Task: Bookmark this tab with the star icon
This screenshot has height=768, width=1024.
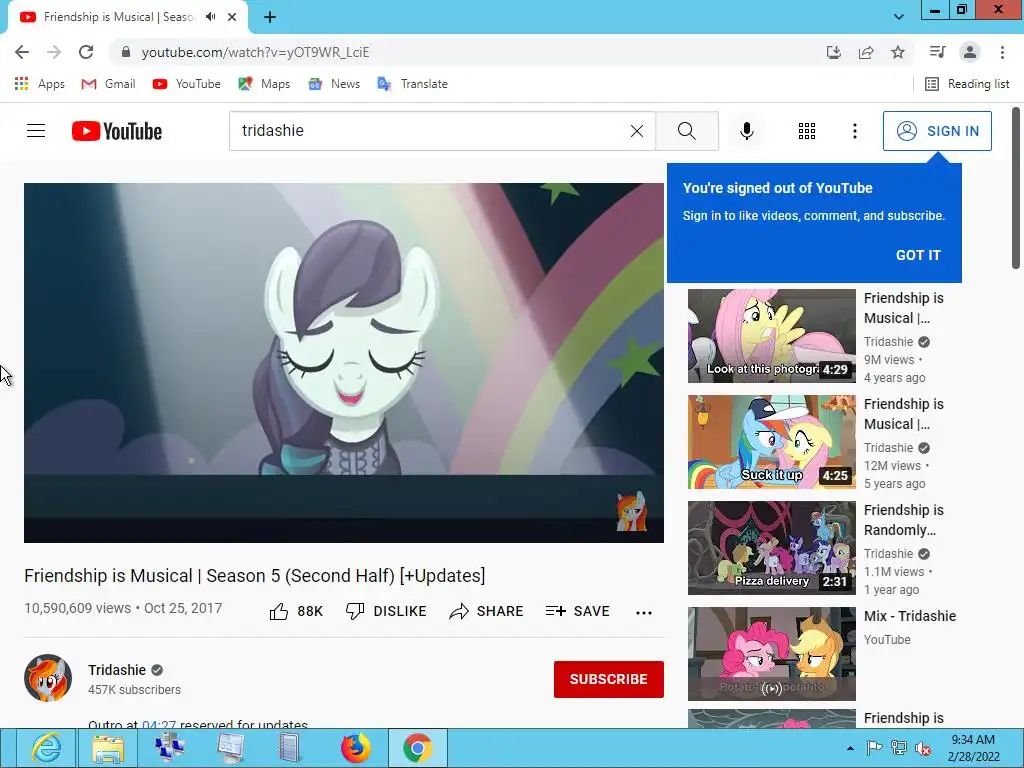Action: [x=898, y=52]
